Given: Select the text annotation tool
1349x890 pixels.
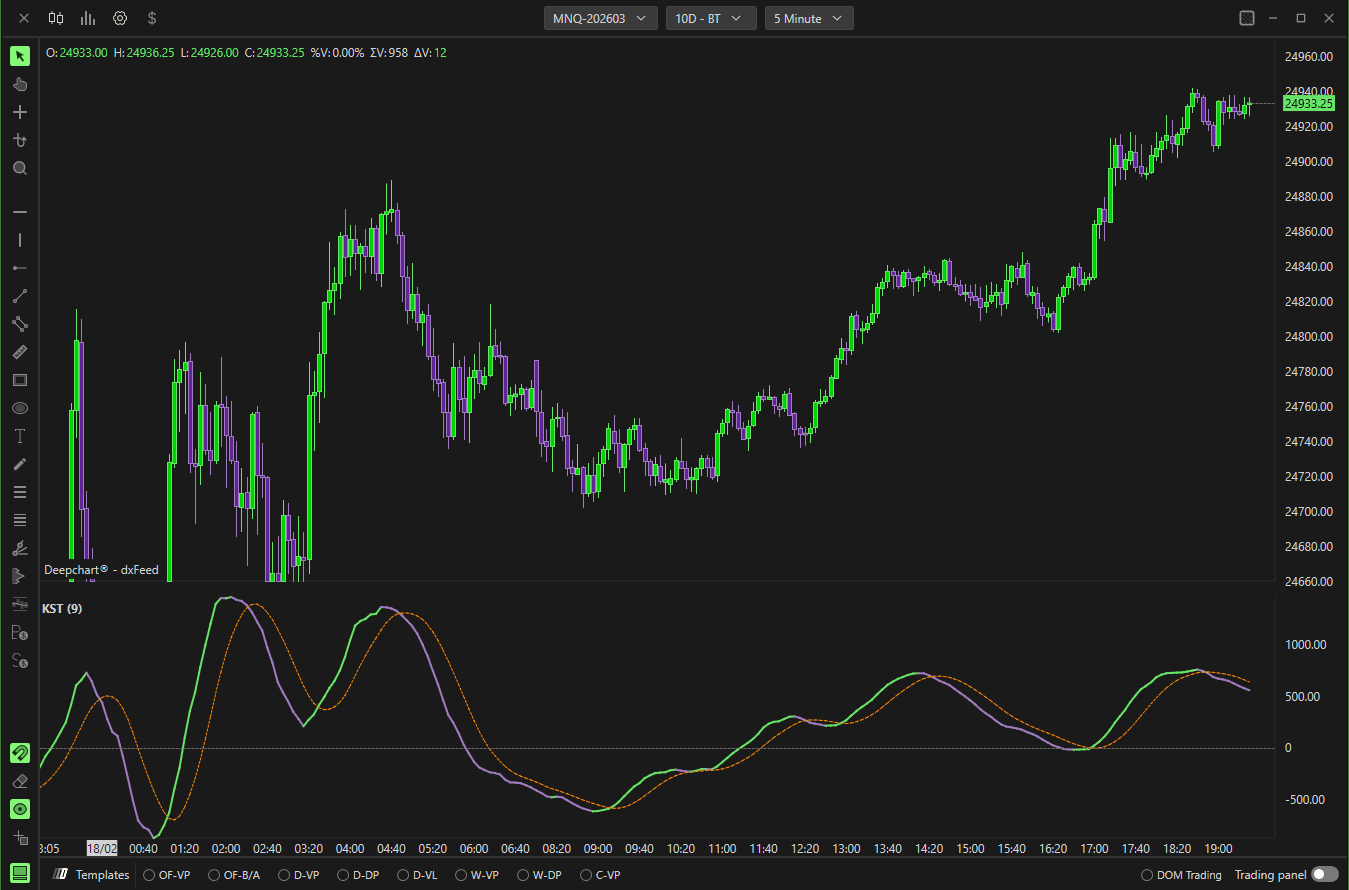Looking at the screenshot, I should pos(20,436).
